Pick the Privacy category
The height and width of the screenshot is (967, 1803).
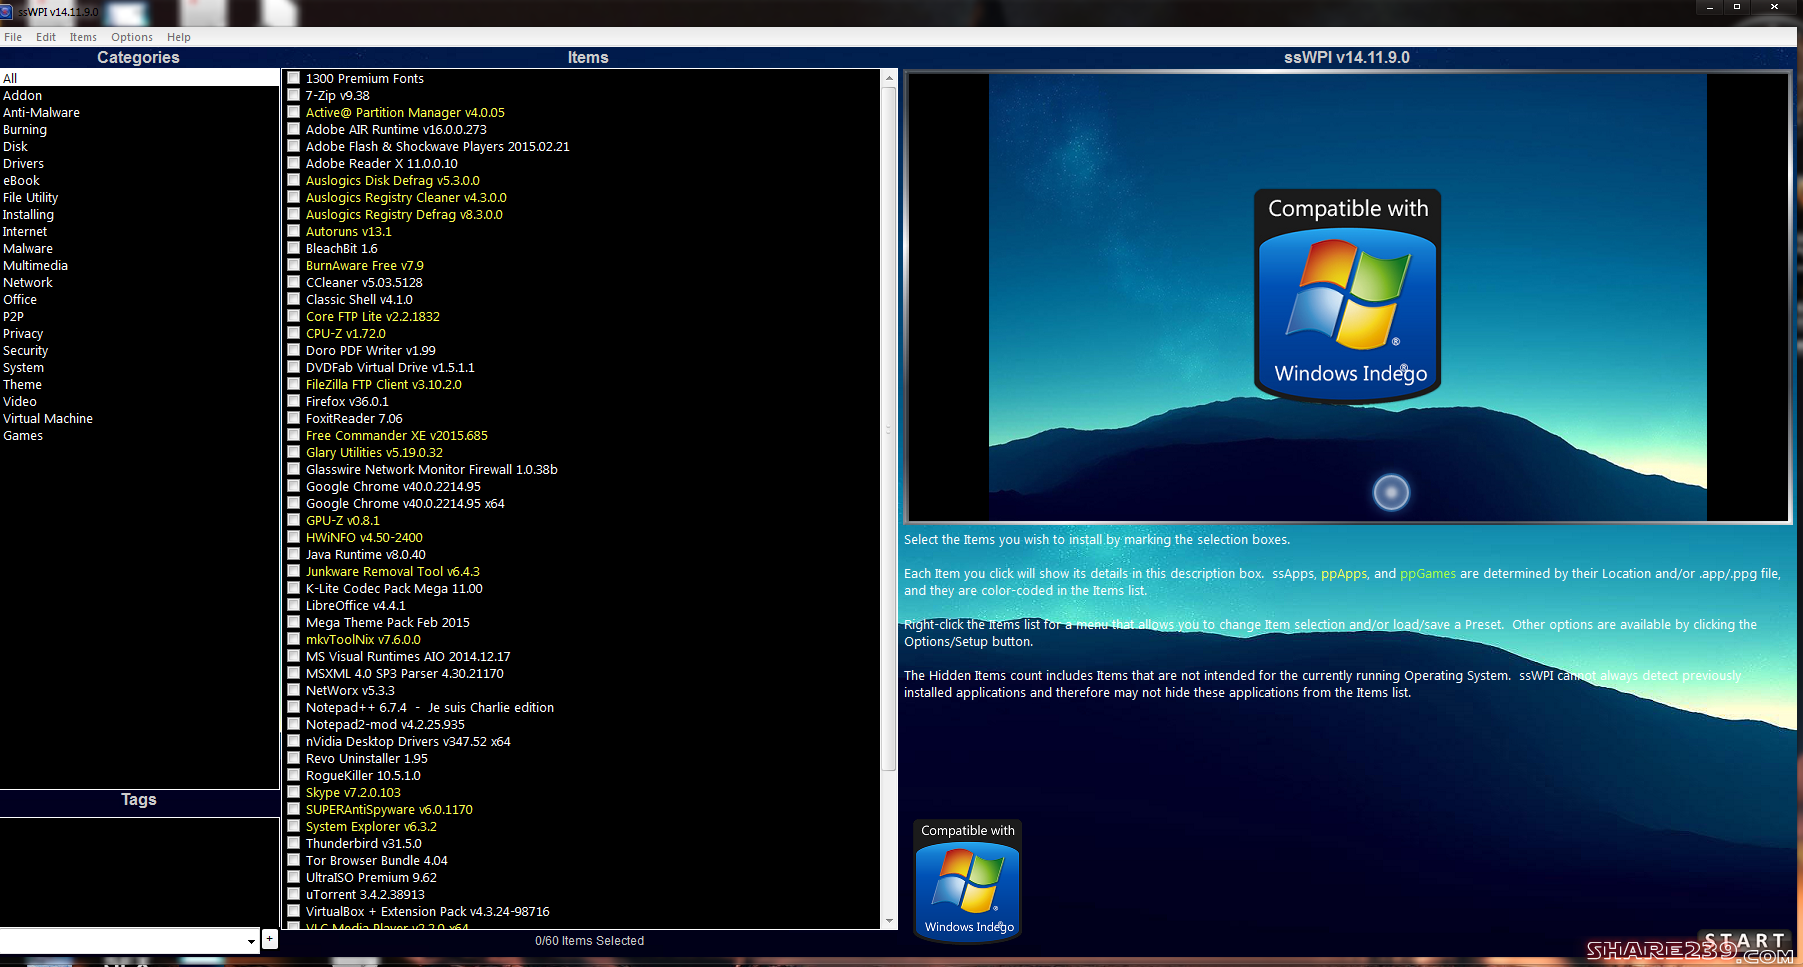(23, 333)
